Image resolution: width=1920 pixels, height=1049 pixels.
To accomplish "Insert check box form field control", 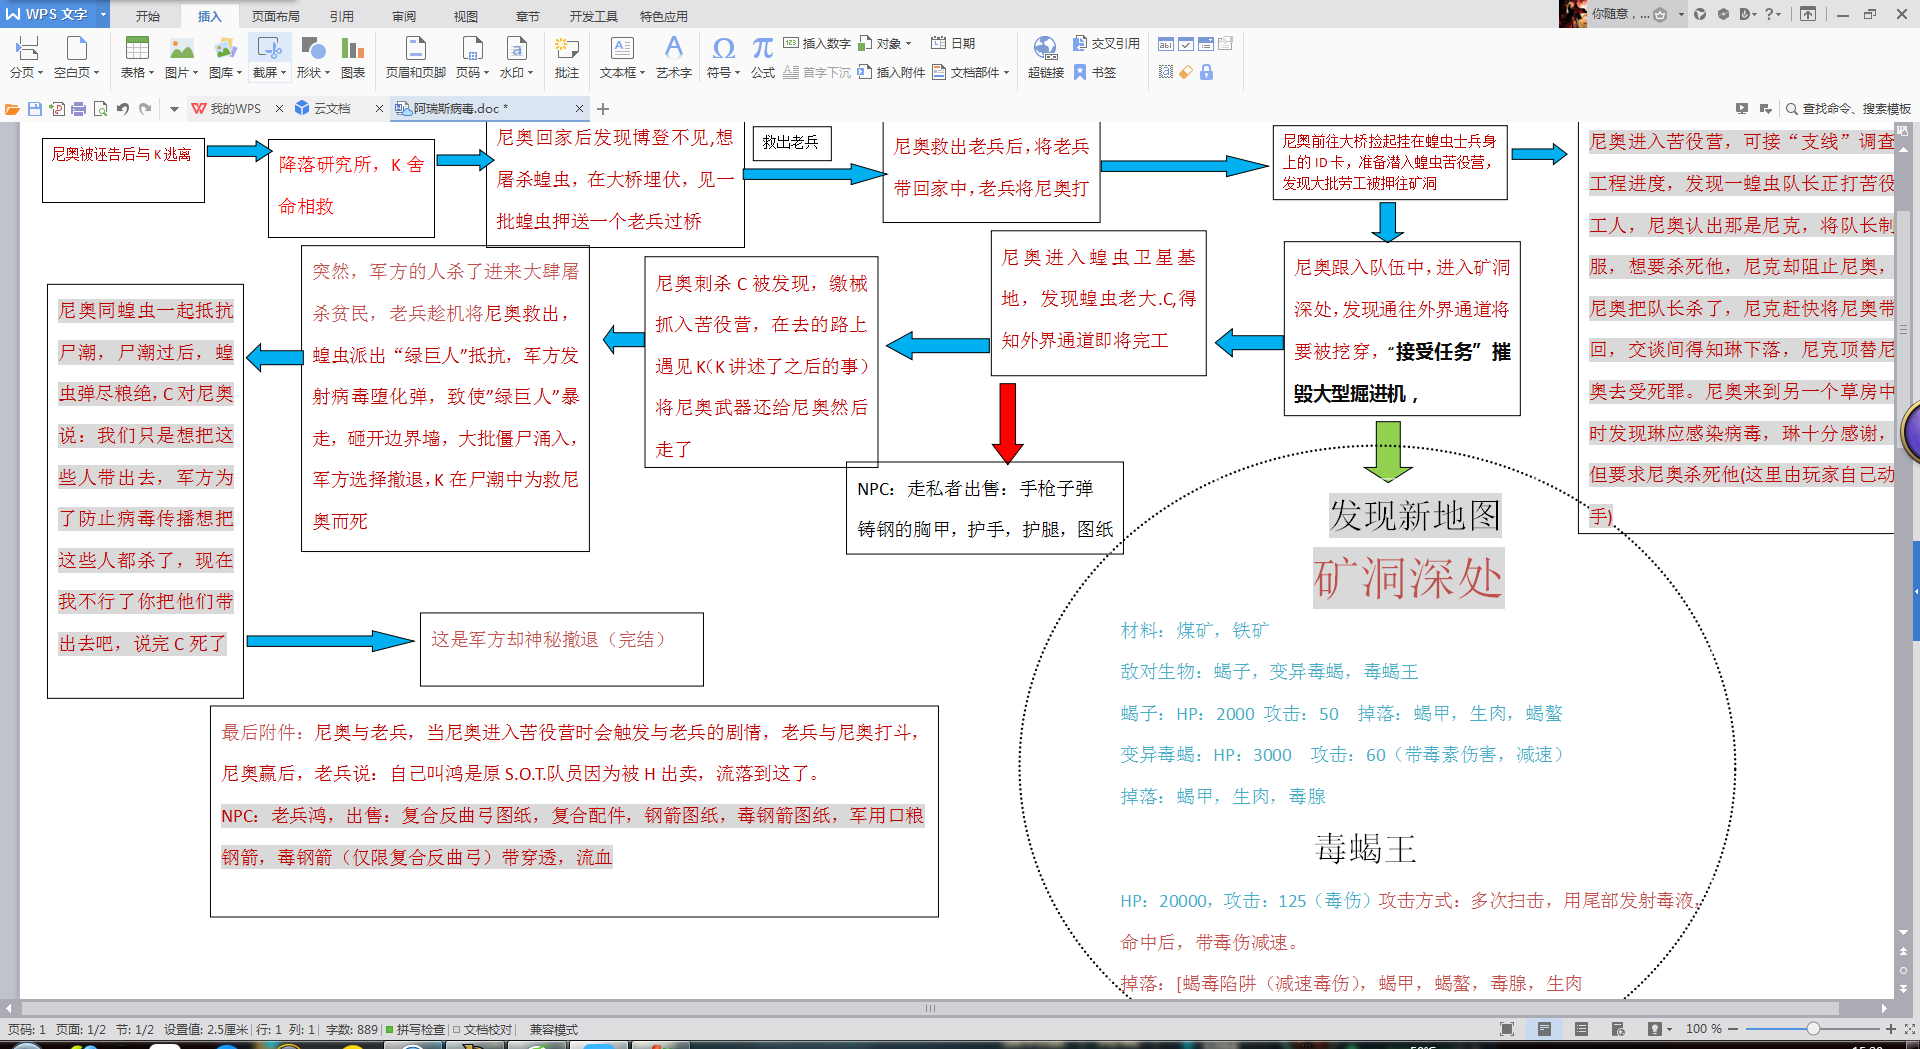I will pyautogui.click(x=1185, y=44).
